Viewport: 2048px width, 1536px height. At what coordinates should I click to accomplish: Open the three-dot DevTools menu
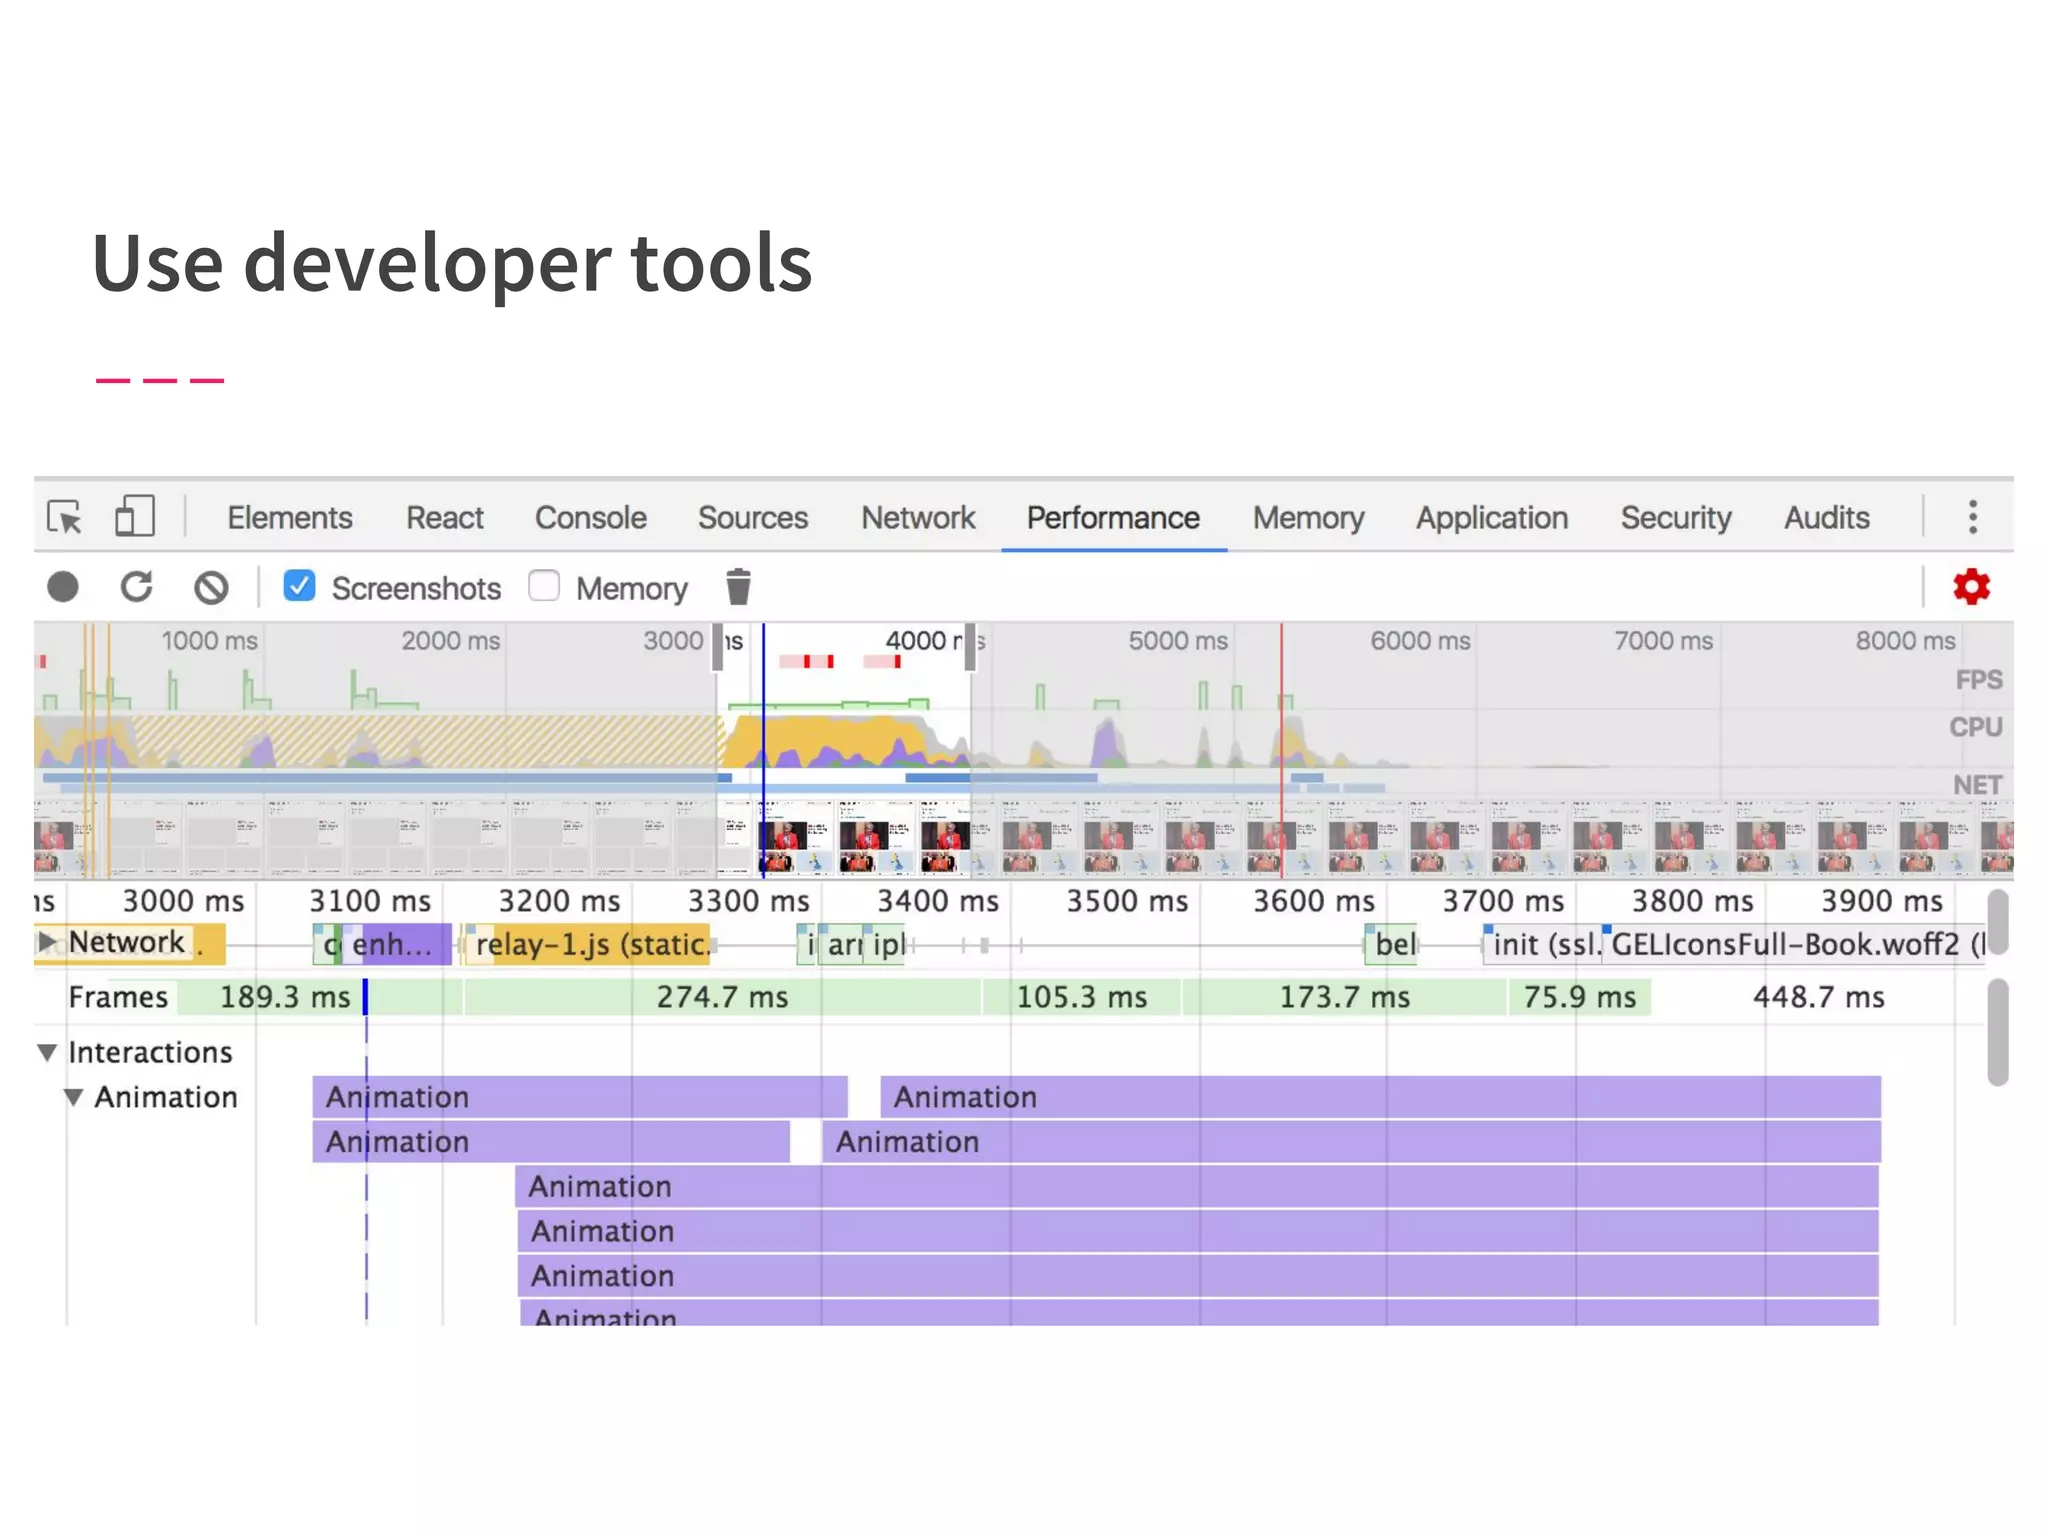coord(1972,518)
